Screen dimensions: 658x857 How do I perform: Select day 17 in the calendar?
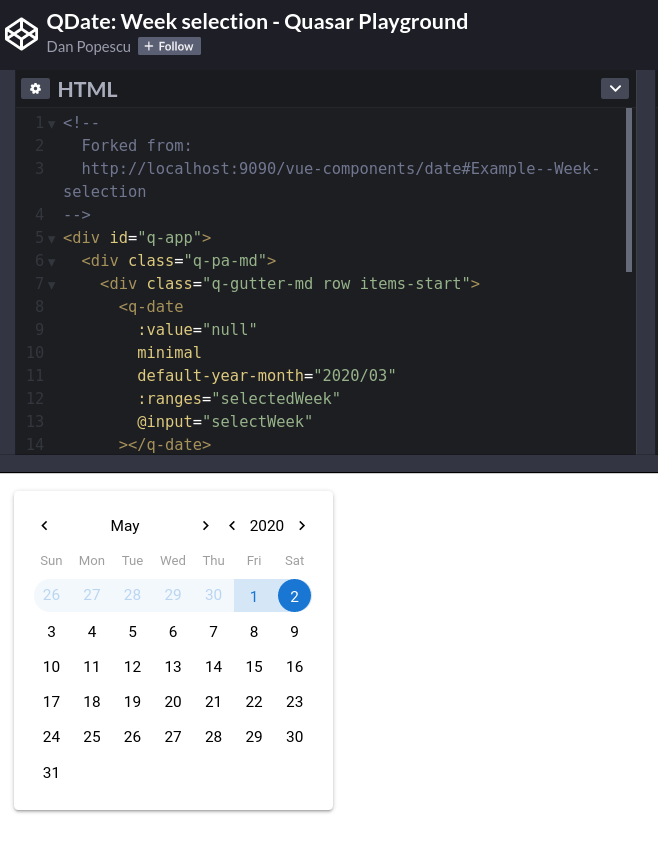(51, 702)
